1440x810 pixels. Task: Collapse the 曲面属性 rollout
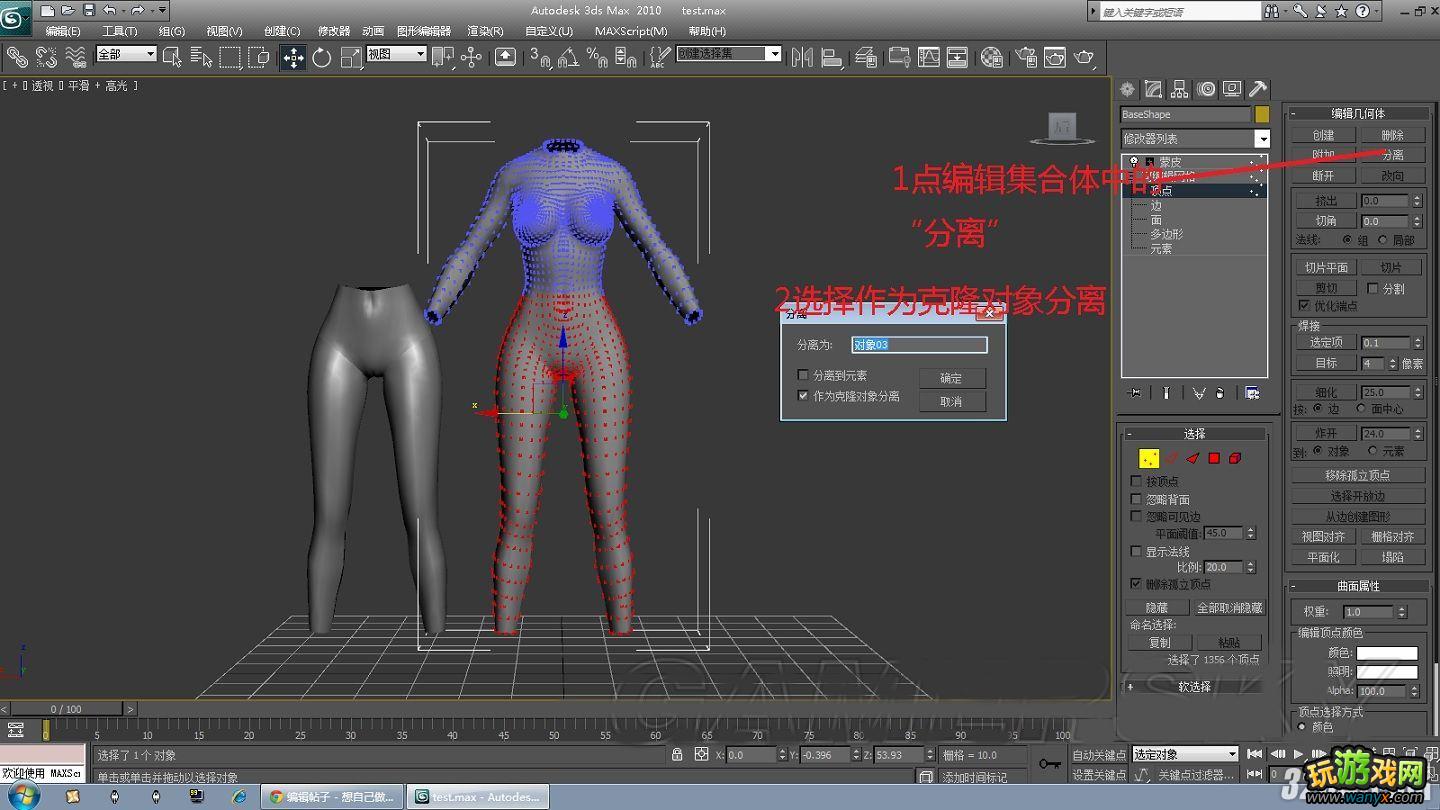click(1358, 586)
